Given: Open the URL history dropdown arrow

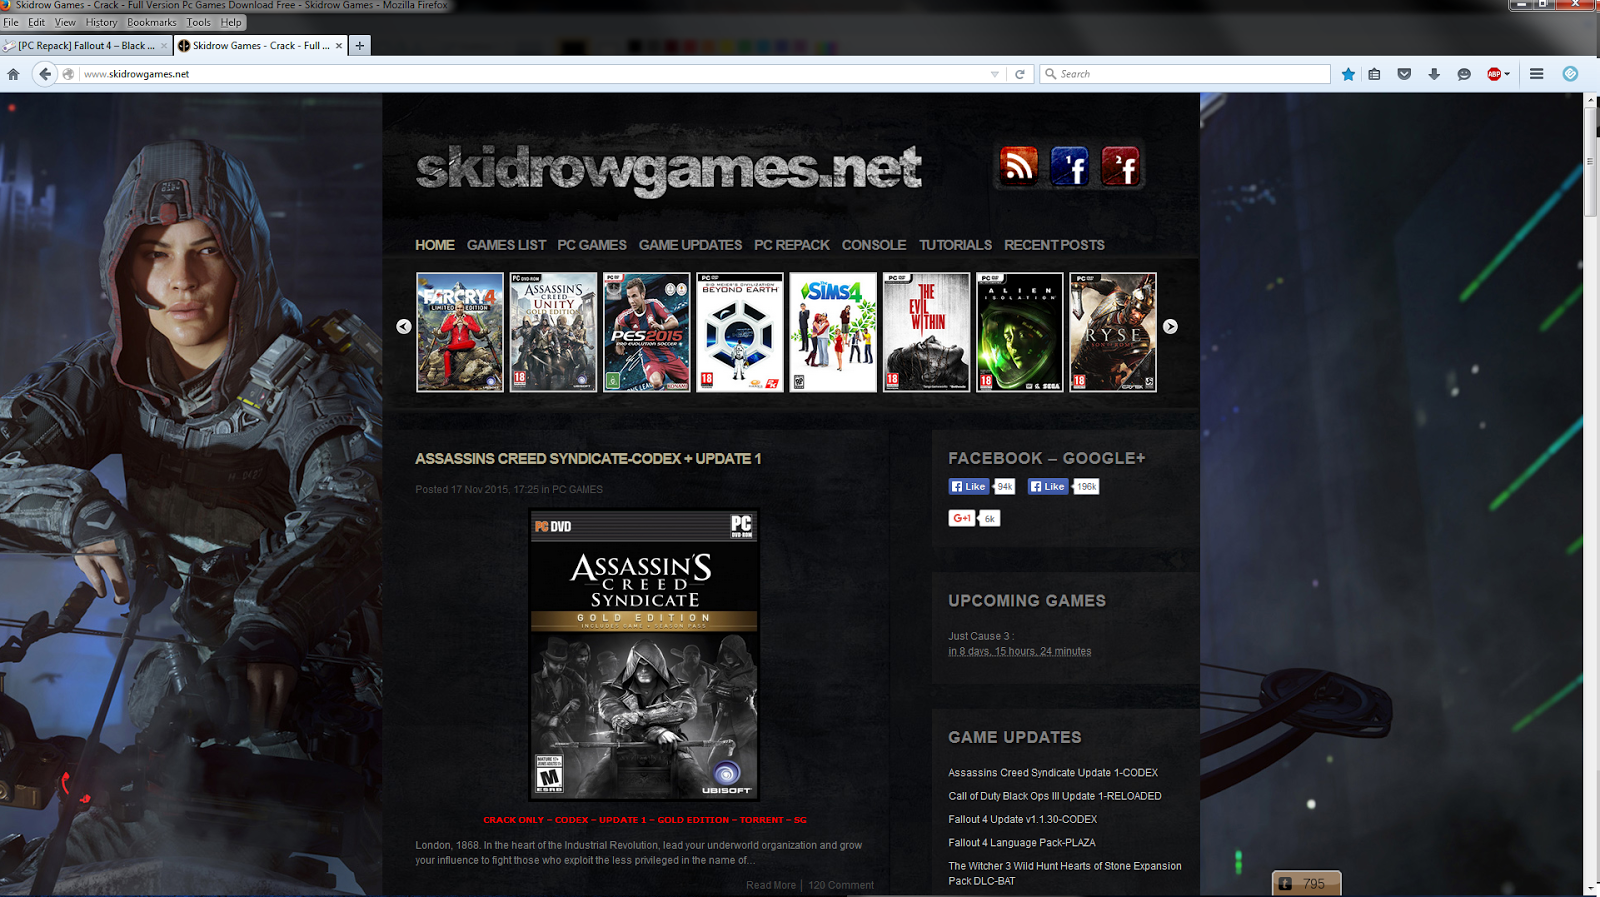Looking at the screenshot, I should tap(994, 74).
